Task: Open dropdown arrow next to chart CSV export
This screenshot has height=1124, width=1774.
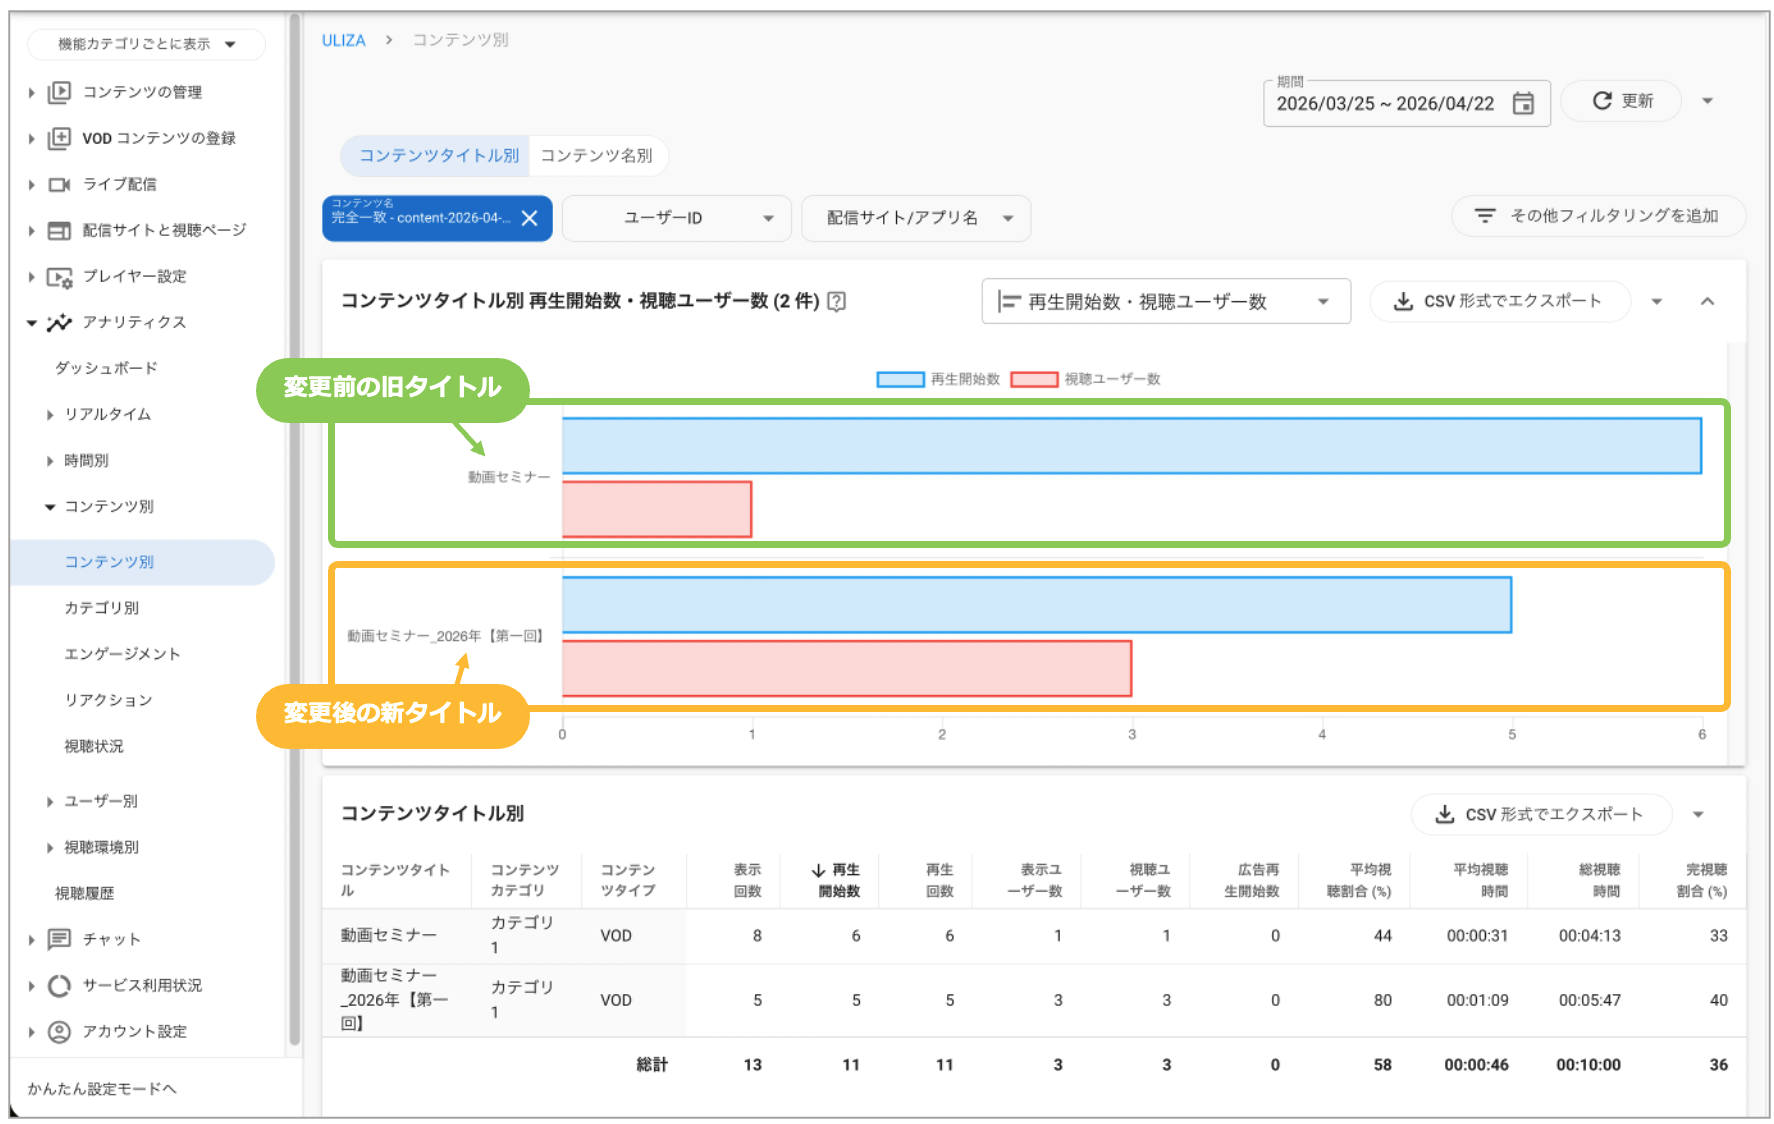Action: click(1656, 301)
